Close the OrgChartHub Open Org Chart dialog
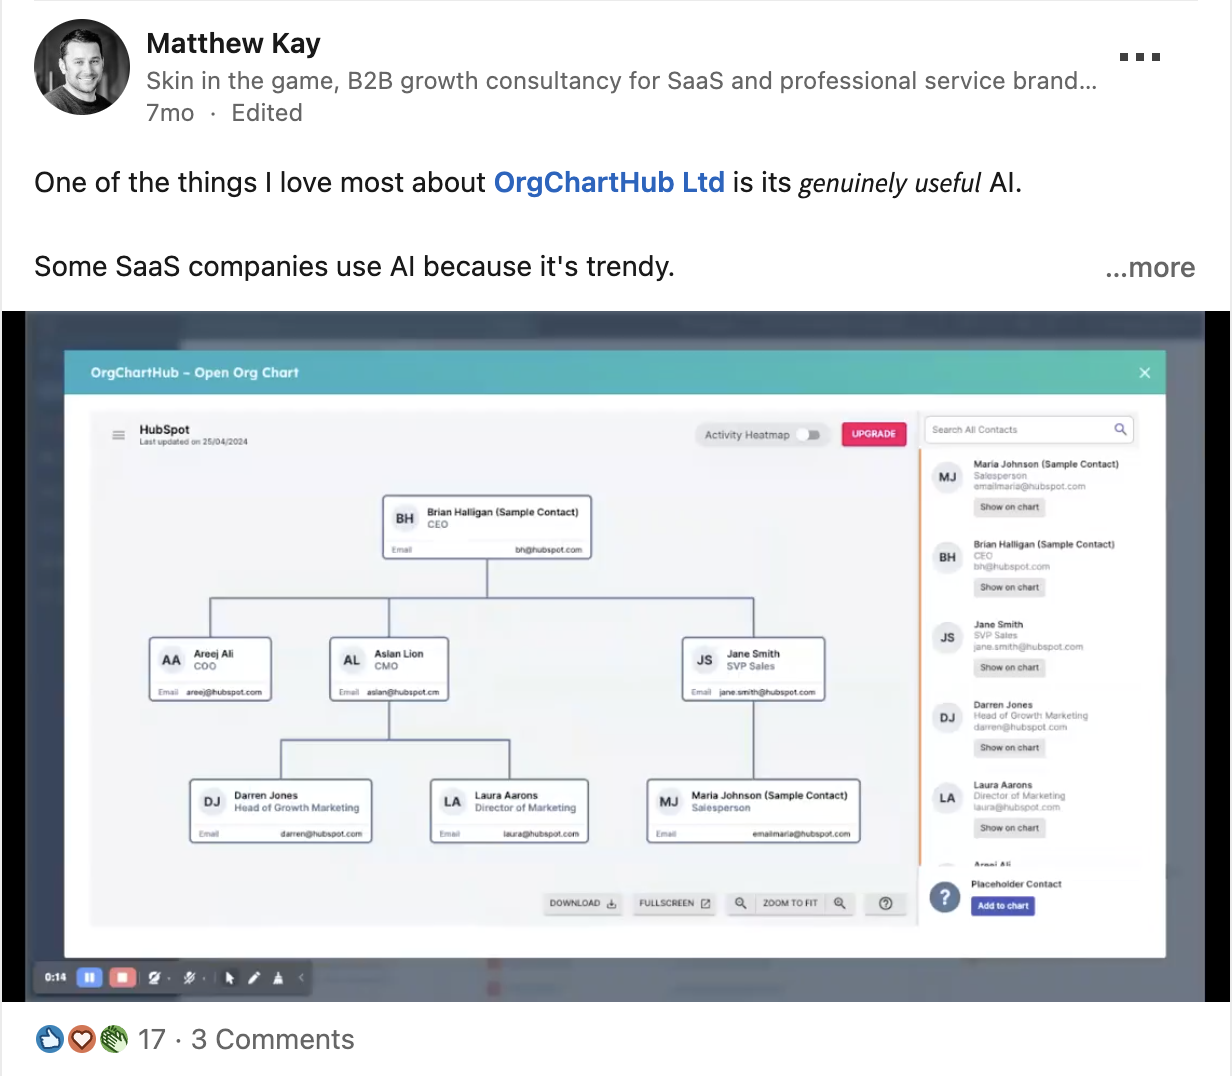1232x1076 pixels. click(x=1145, y=372)
